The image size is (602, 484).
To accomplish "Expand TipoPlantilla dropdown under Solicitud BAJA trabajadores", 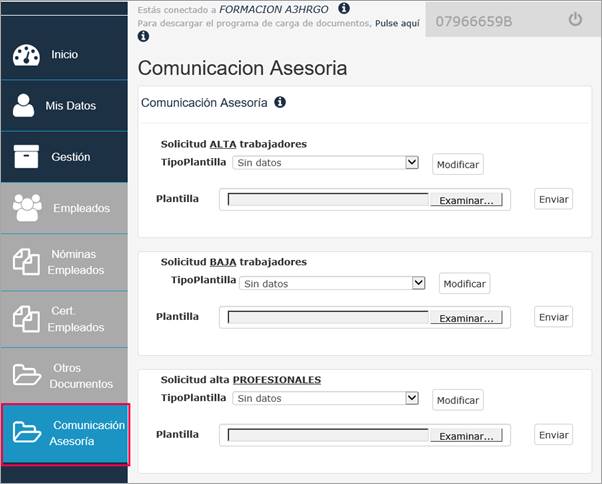I will [332, 283].
